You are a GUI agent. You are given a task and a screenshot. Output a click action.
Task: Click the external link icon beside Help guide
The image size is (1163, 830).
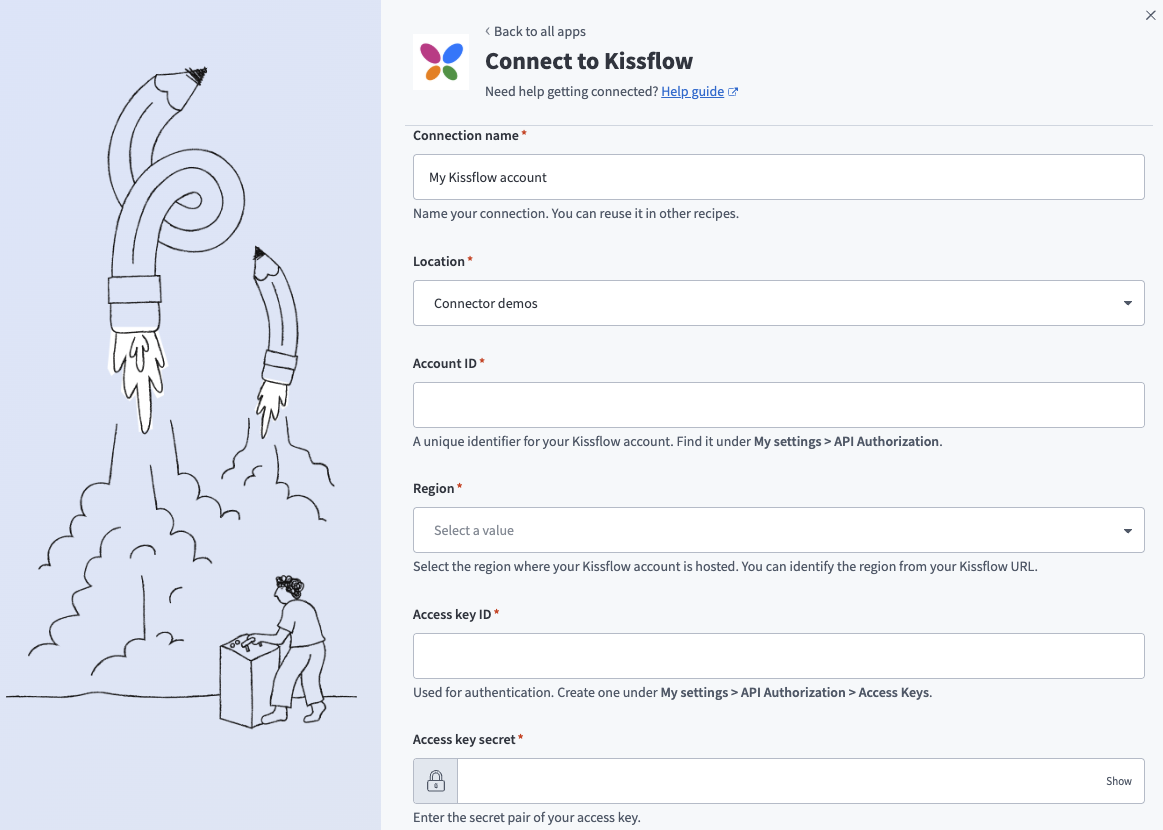click(x=733, y=92)
